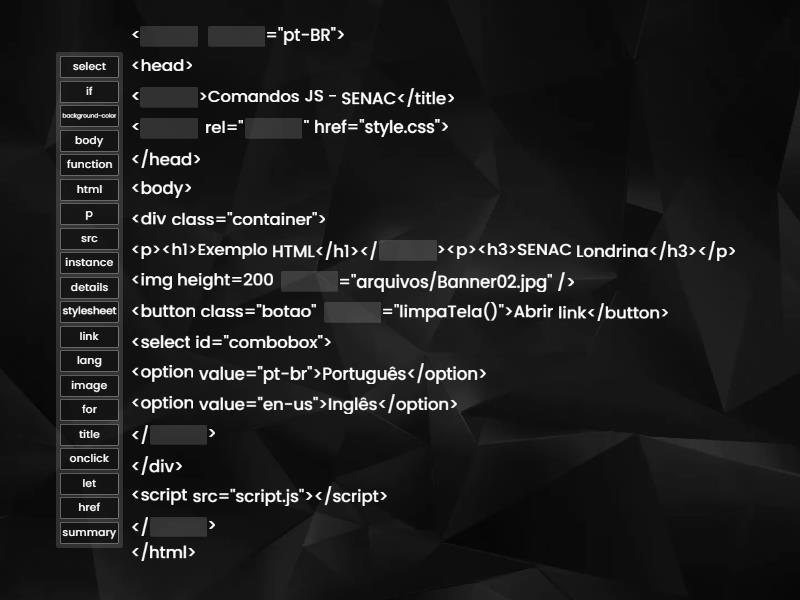Select the "body" answer tile

88,140
